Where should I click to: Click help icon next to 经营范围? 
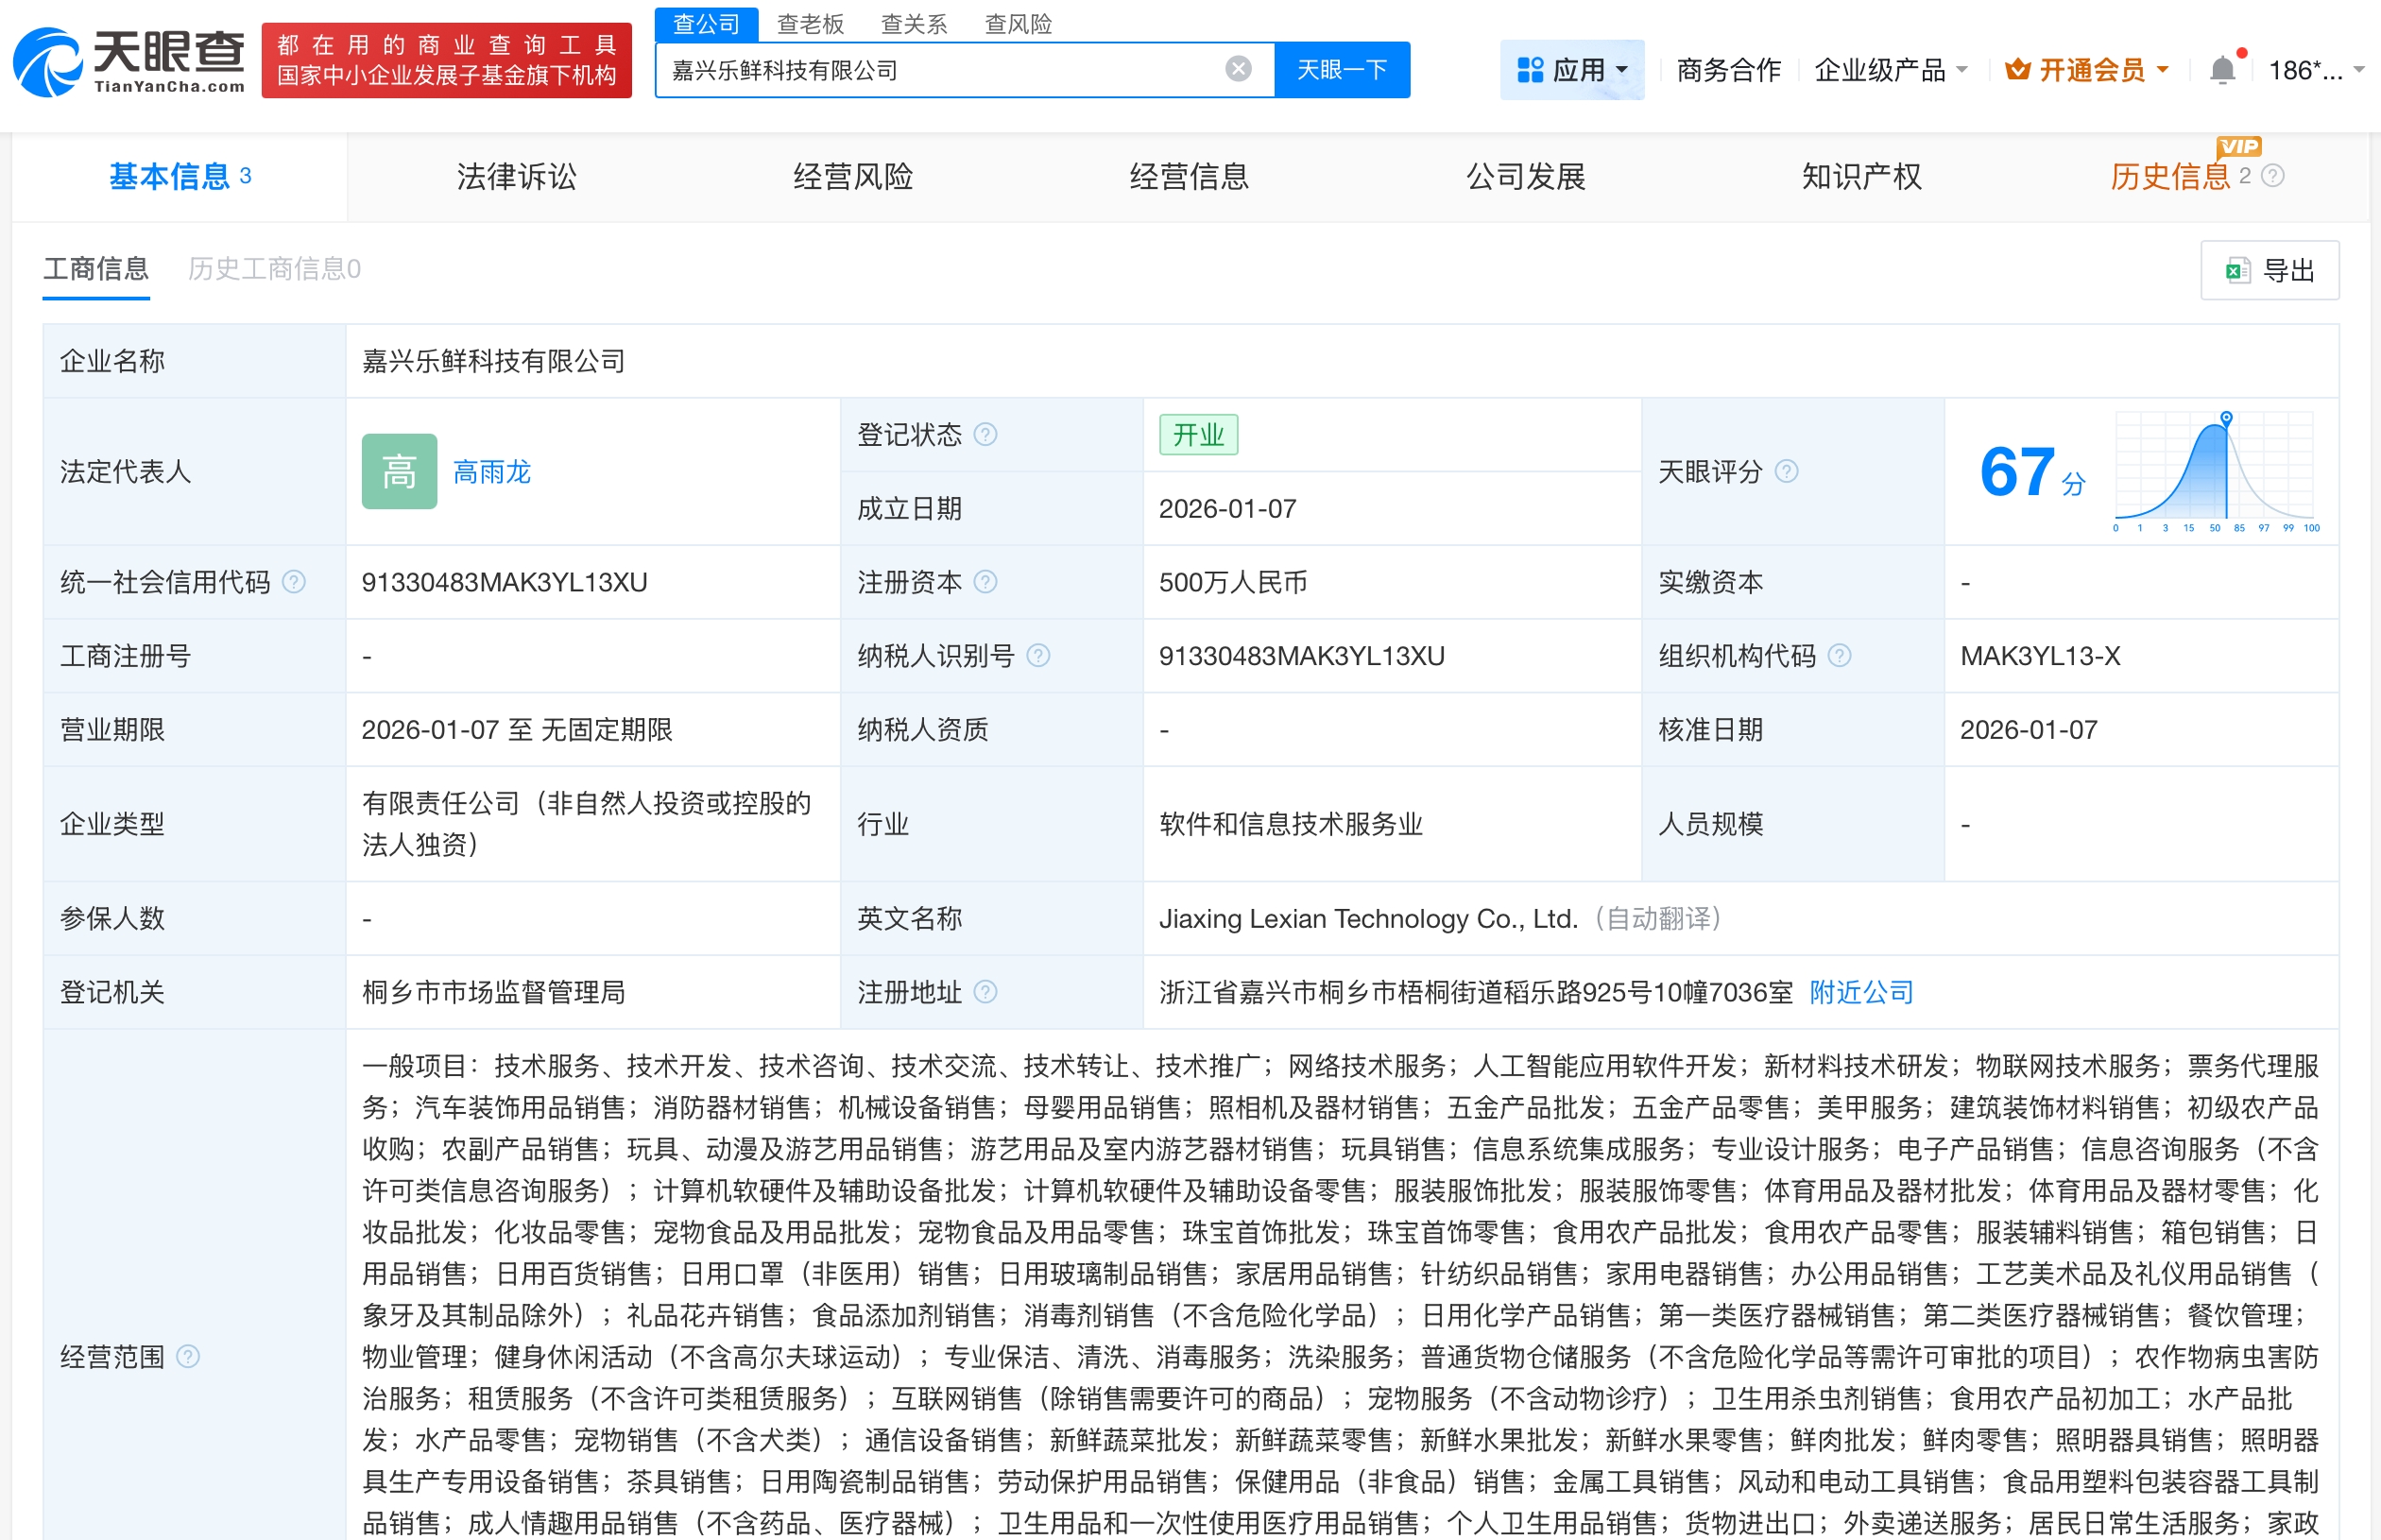[188, 1357]
